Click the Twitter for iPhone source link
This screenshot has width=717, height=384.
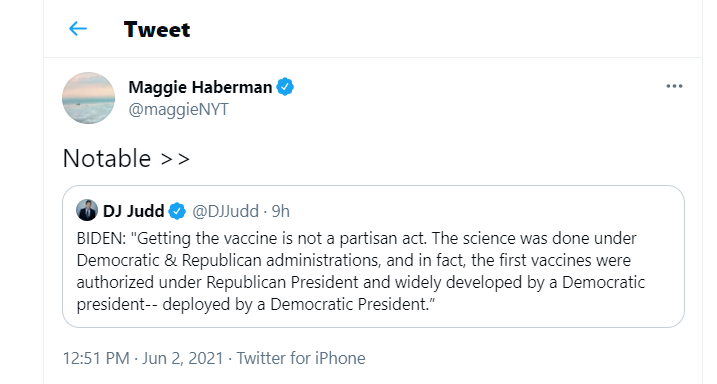(x=301, y=358)
